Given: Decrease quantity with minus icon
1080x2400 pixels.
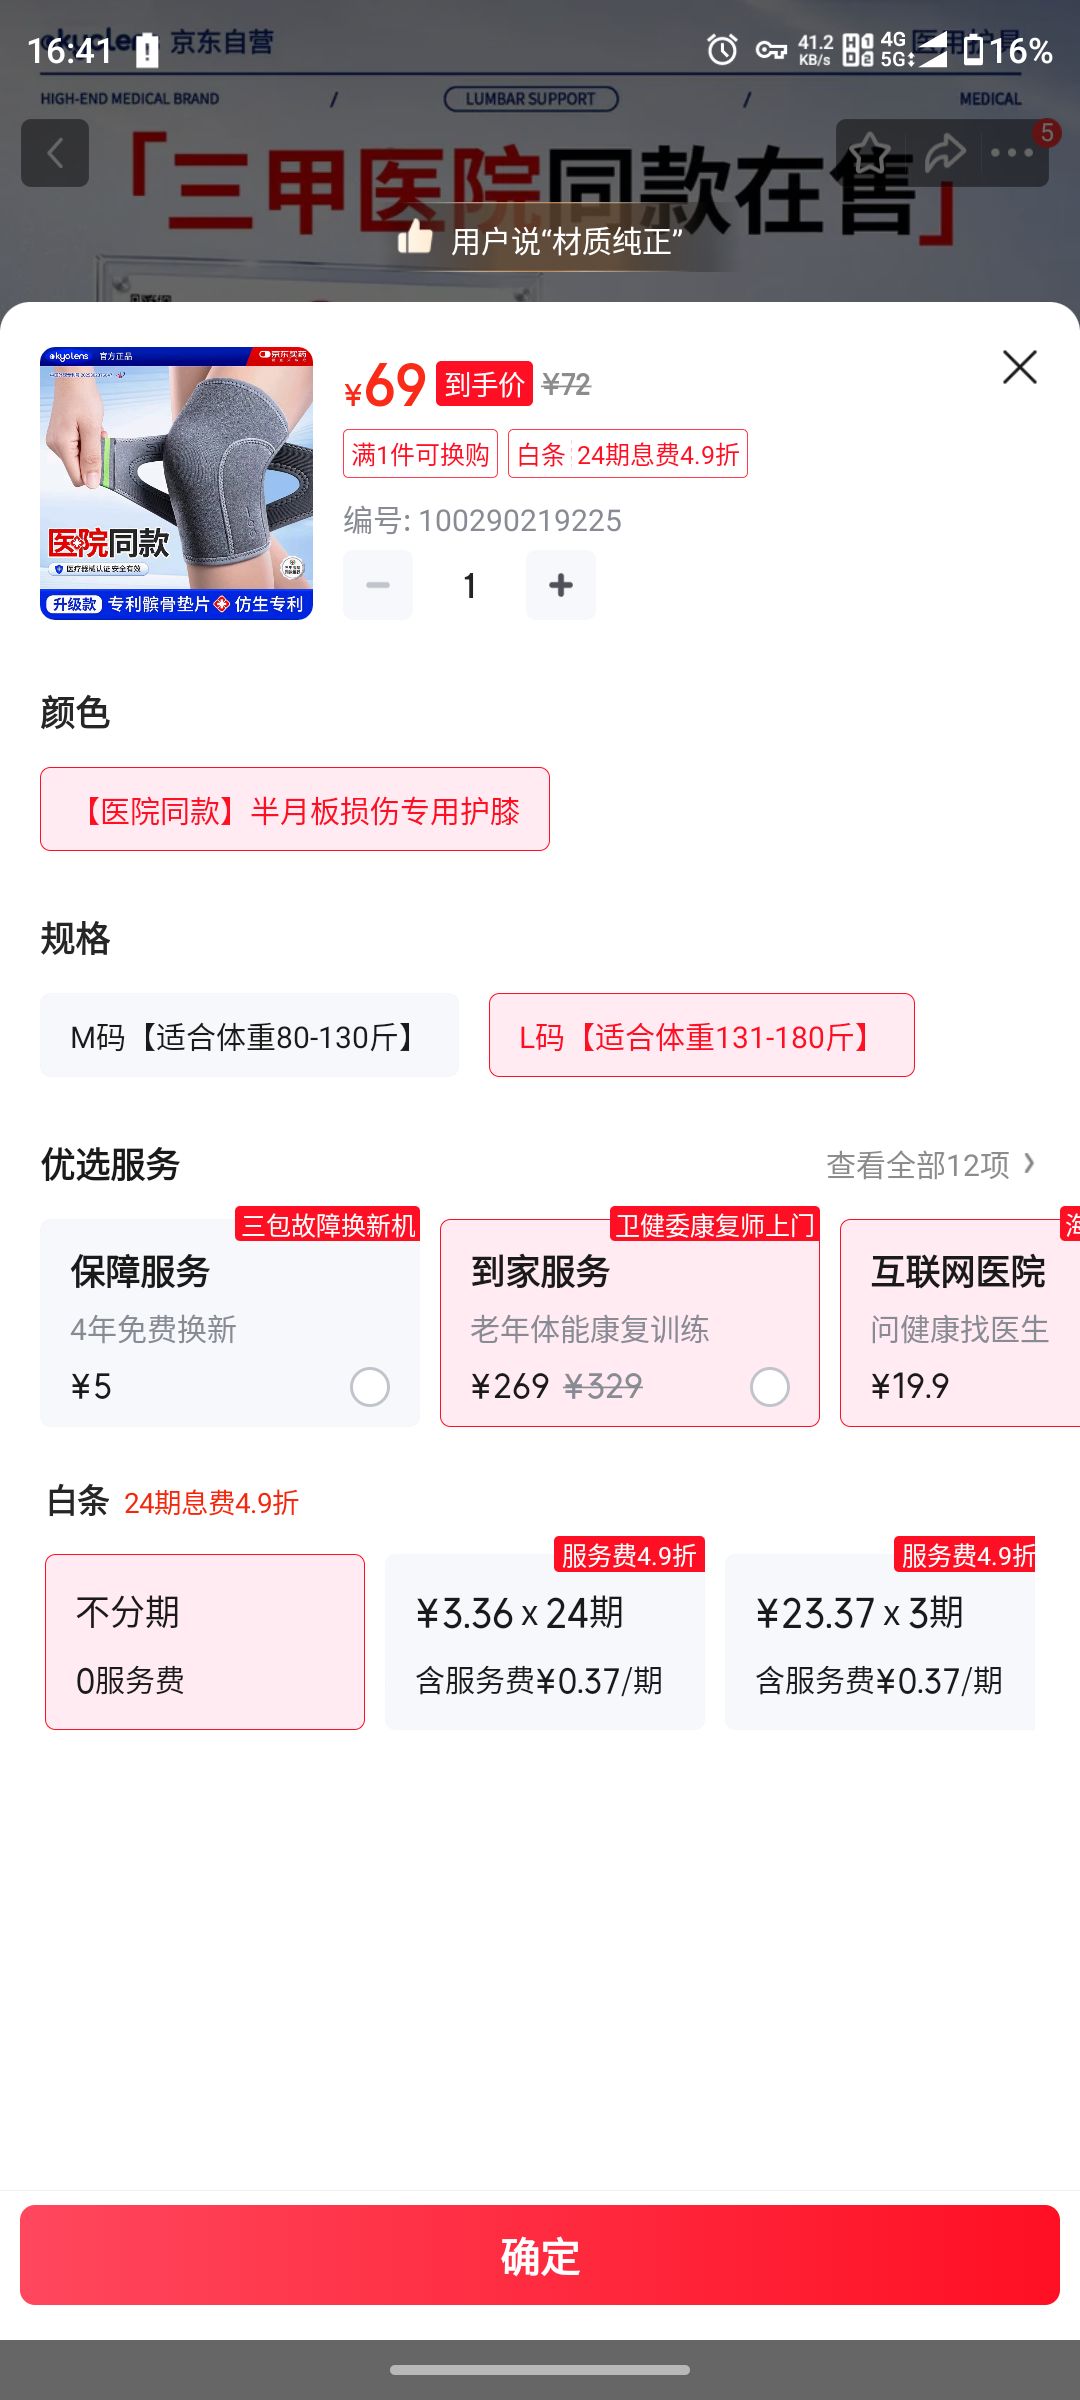Looking at the screenshot, I should [378, 585].
